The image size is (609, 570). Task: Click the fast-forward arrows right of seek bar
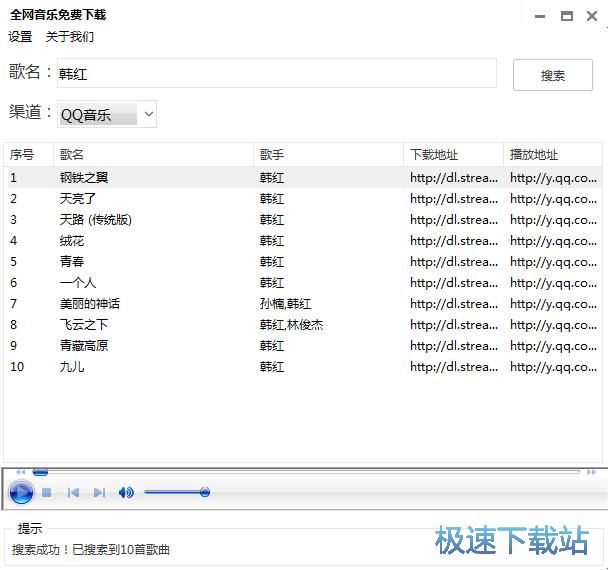click(x=592, y=472)
